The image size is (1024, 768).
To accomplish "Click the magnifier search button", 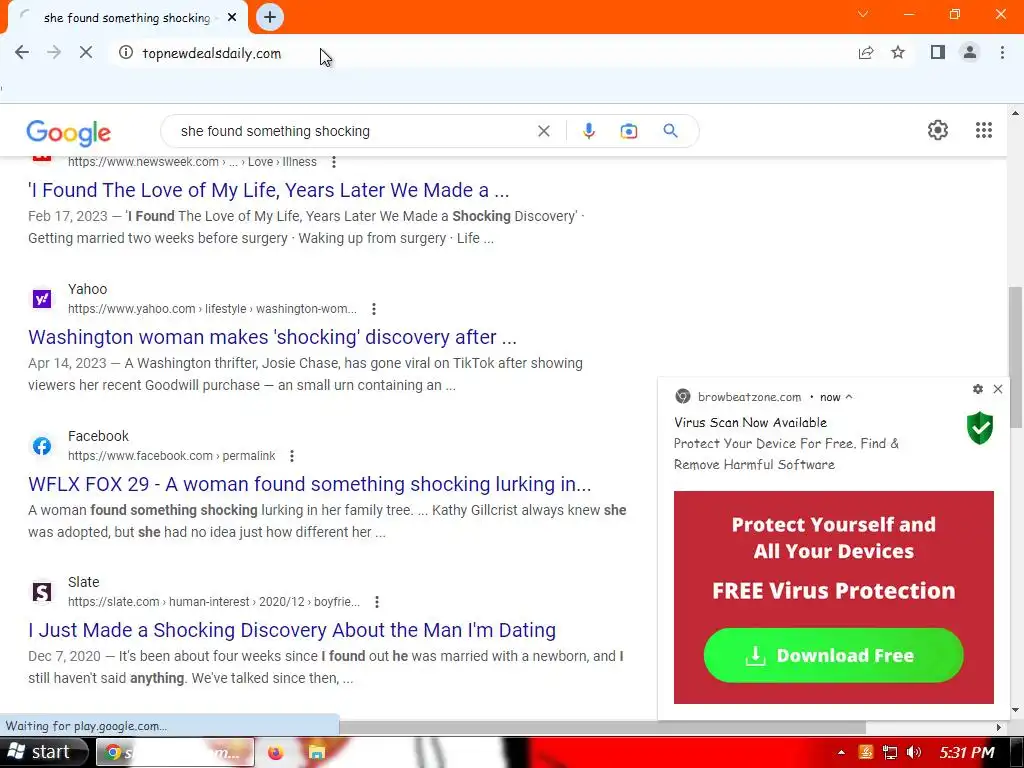I will coord(670,131).
